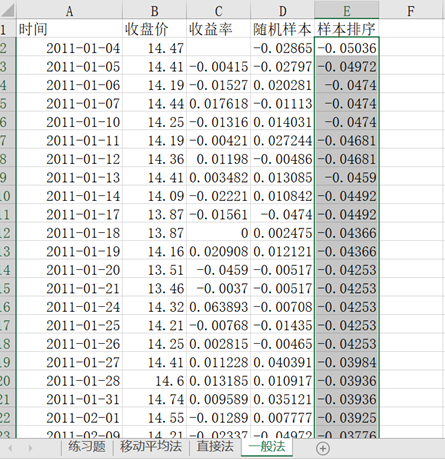Image resolution: width=445 pixels, height=459 pixels.
Task: Select date cell 2011-01-04
Action: (69, 47)
